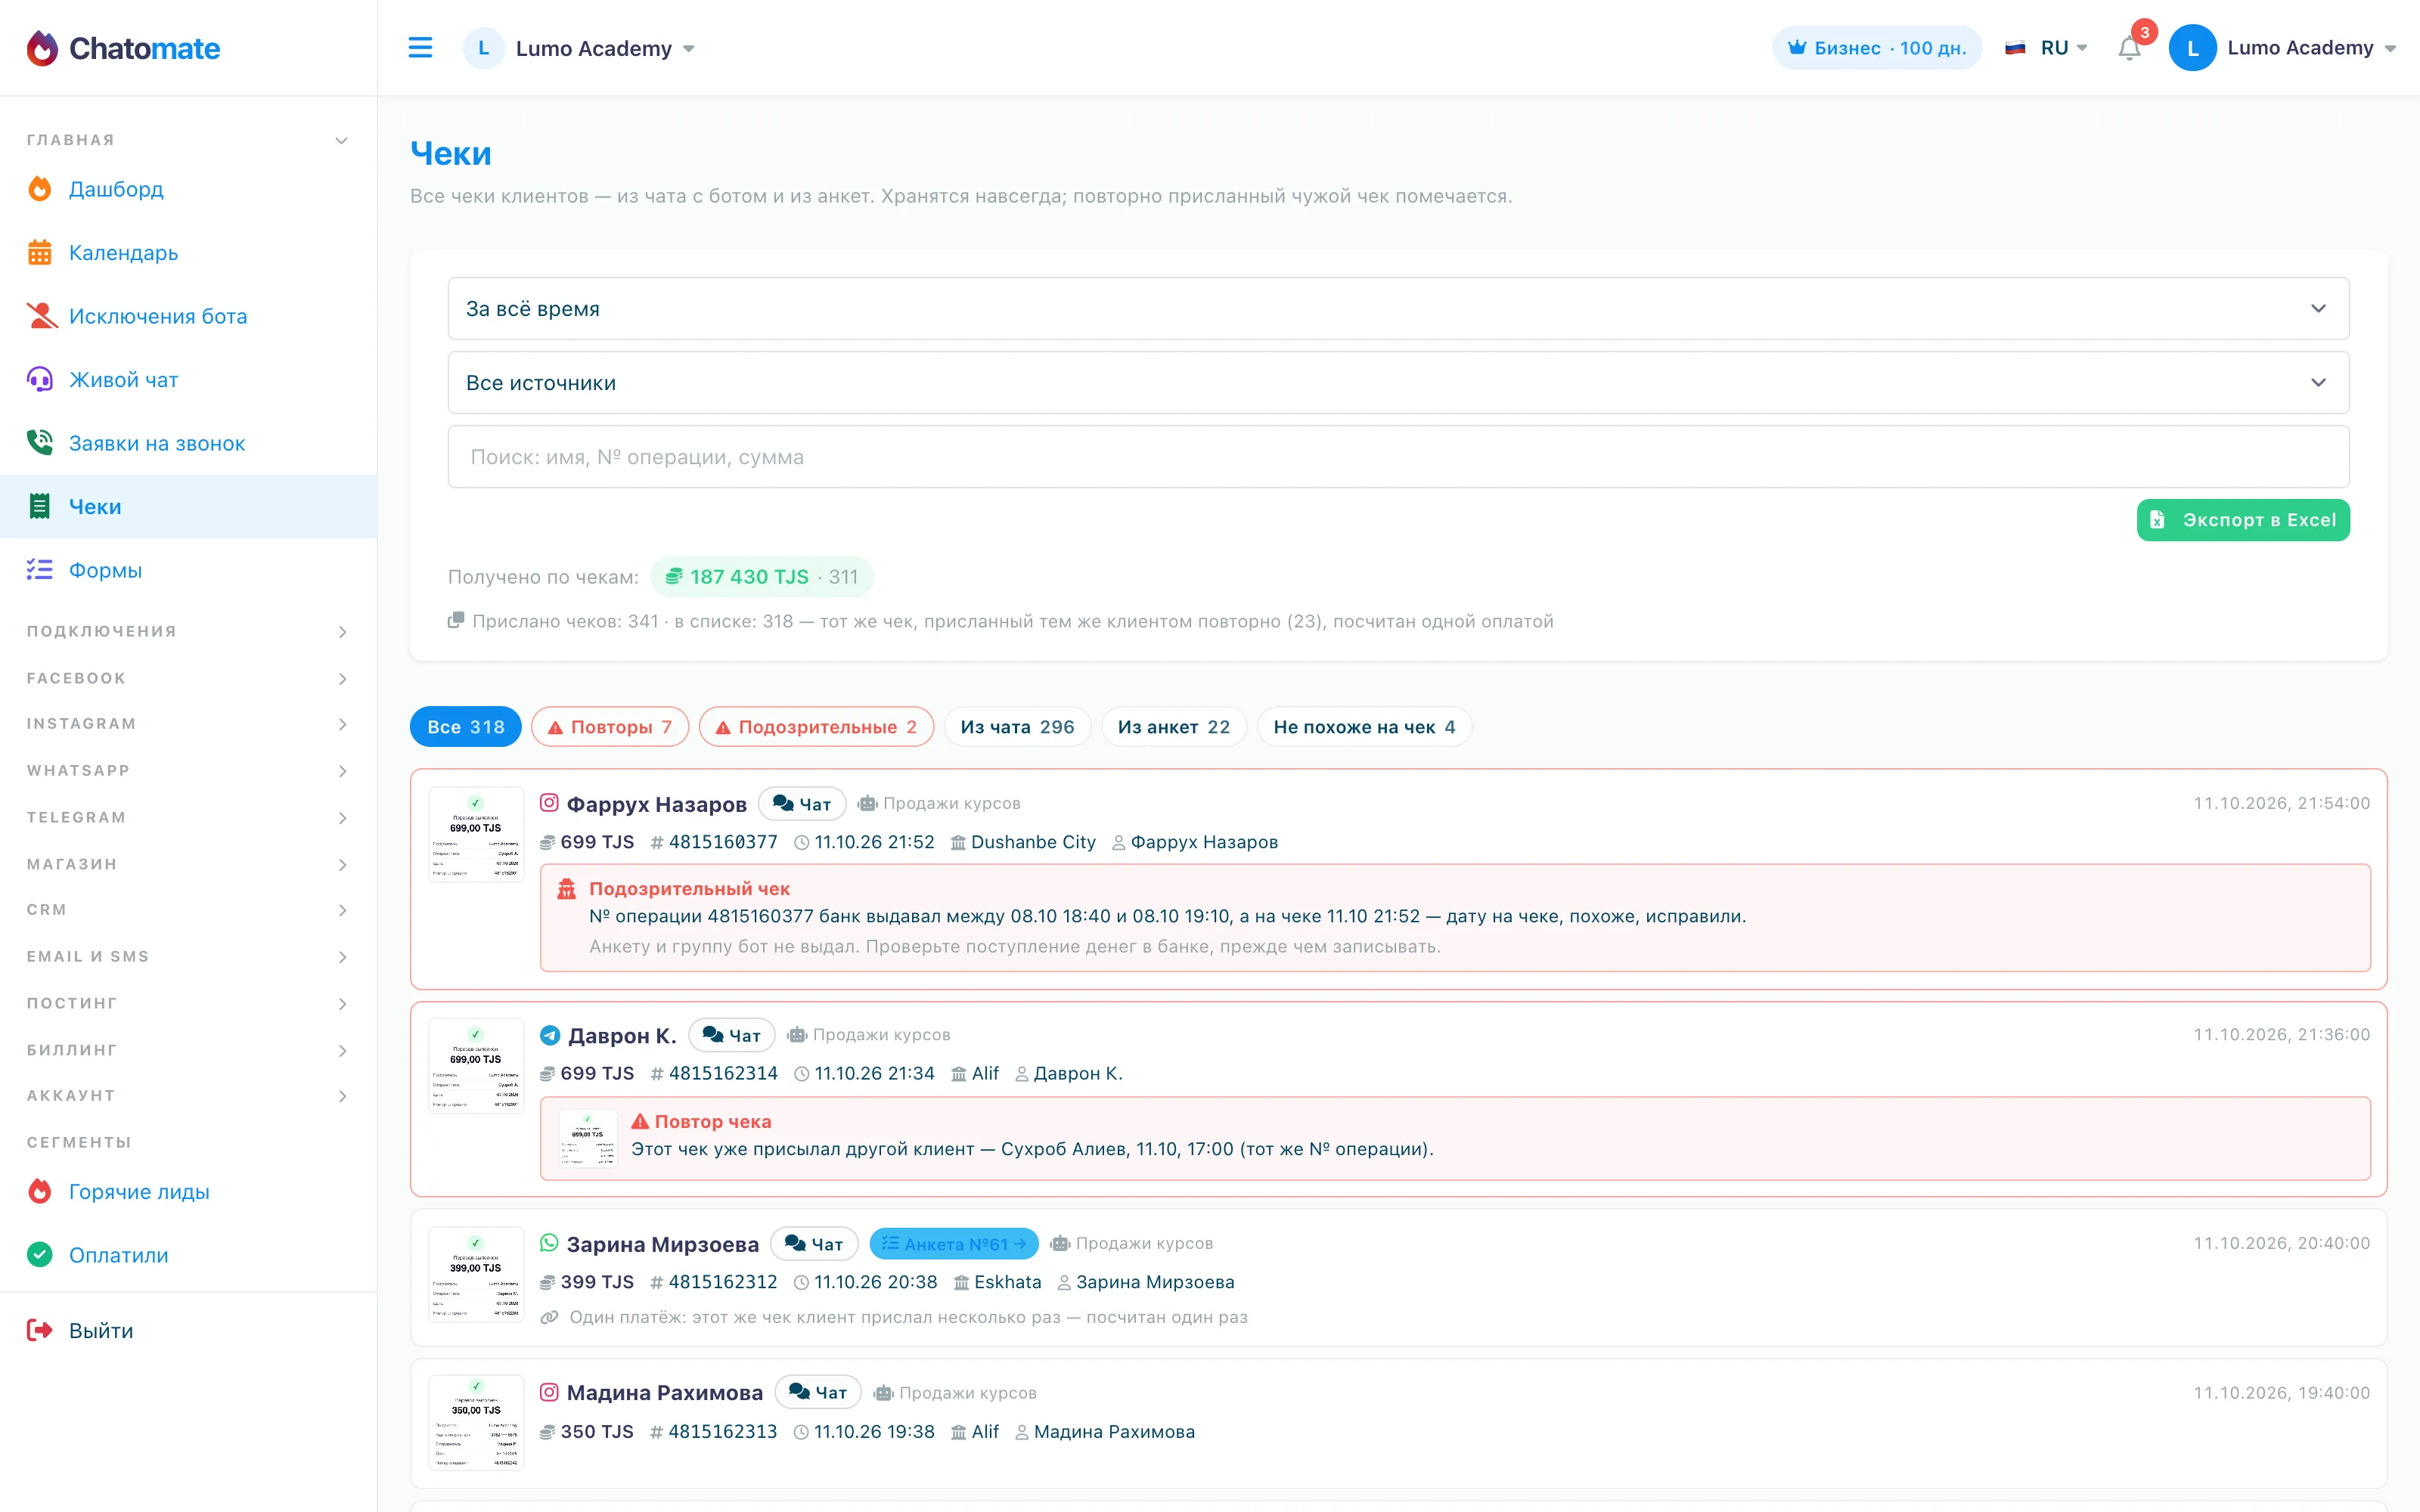Collapse the ГЛАВНАЯ sidebar section
Viewport: 2420px width, 1512px height.
tap(188, 140)
